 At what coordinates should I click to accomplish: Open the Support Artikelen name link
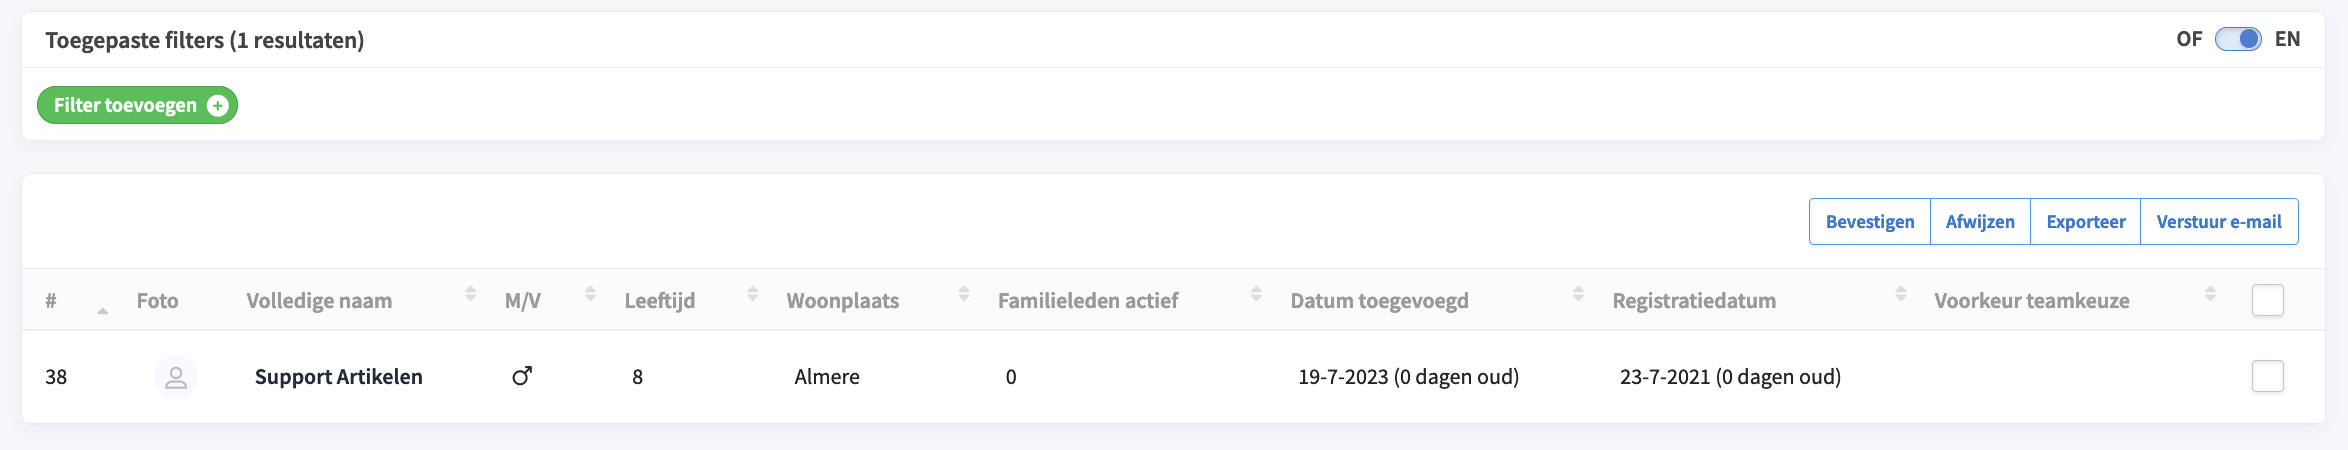339,377
